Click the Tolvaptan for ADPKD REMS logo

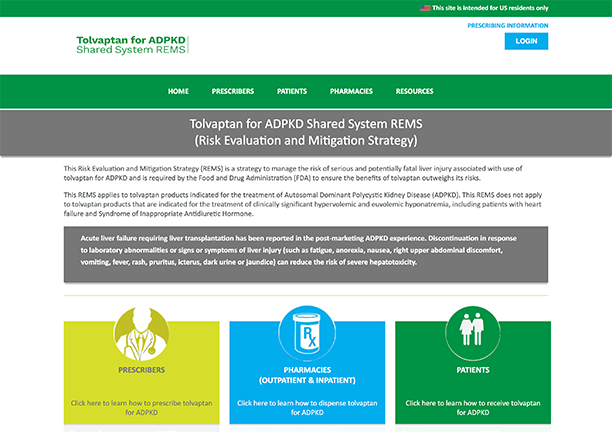point(131,44)
